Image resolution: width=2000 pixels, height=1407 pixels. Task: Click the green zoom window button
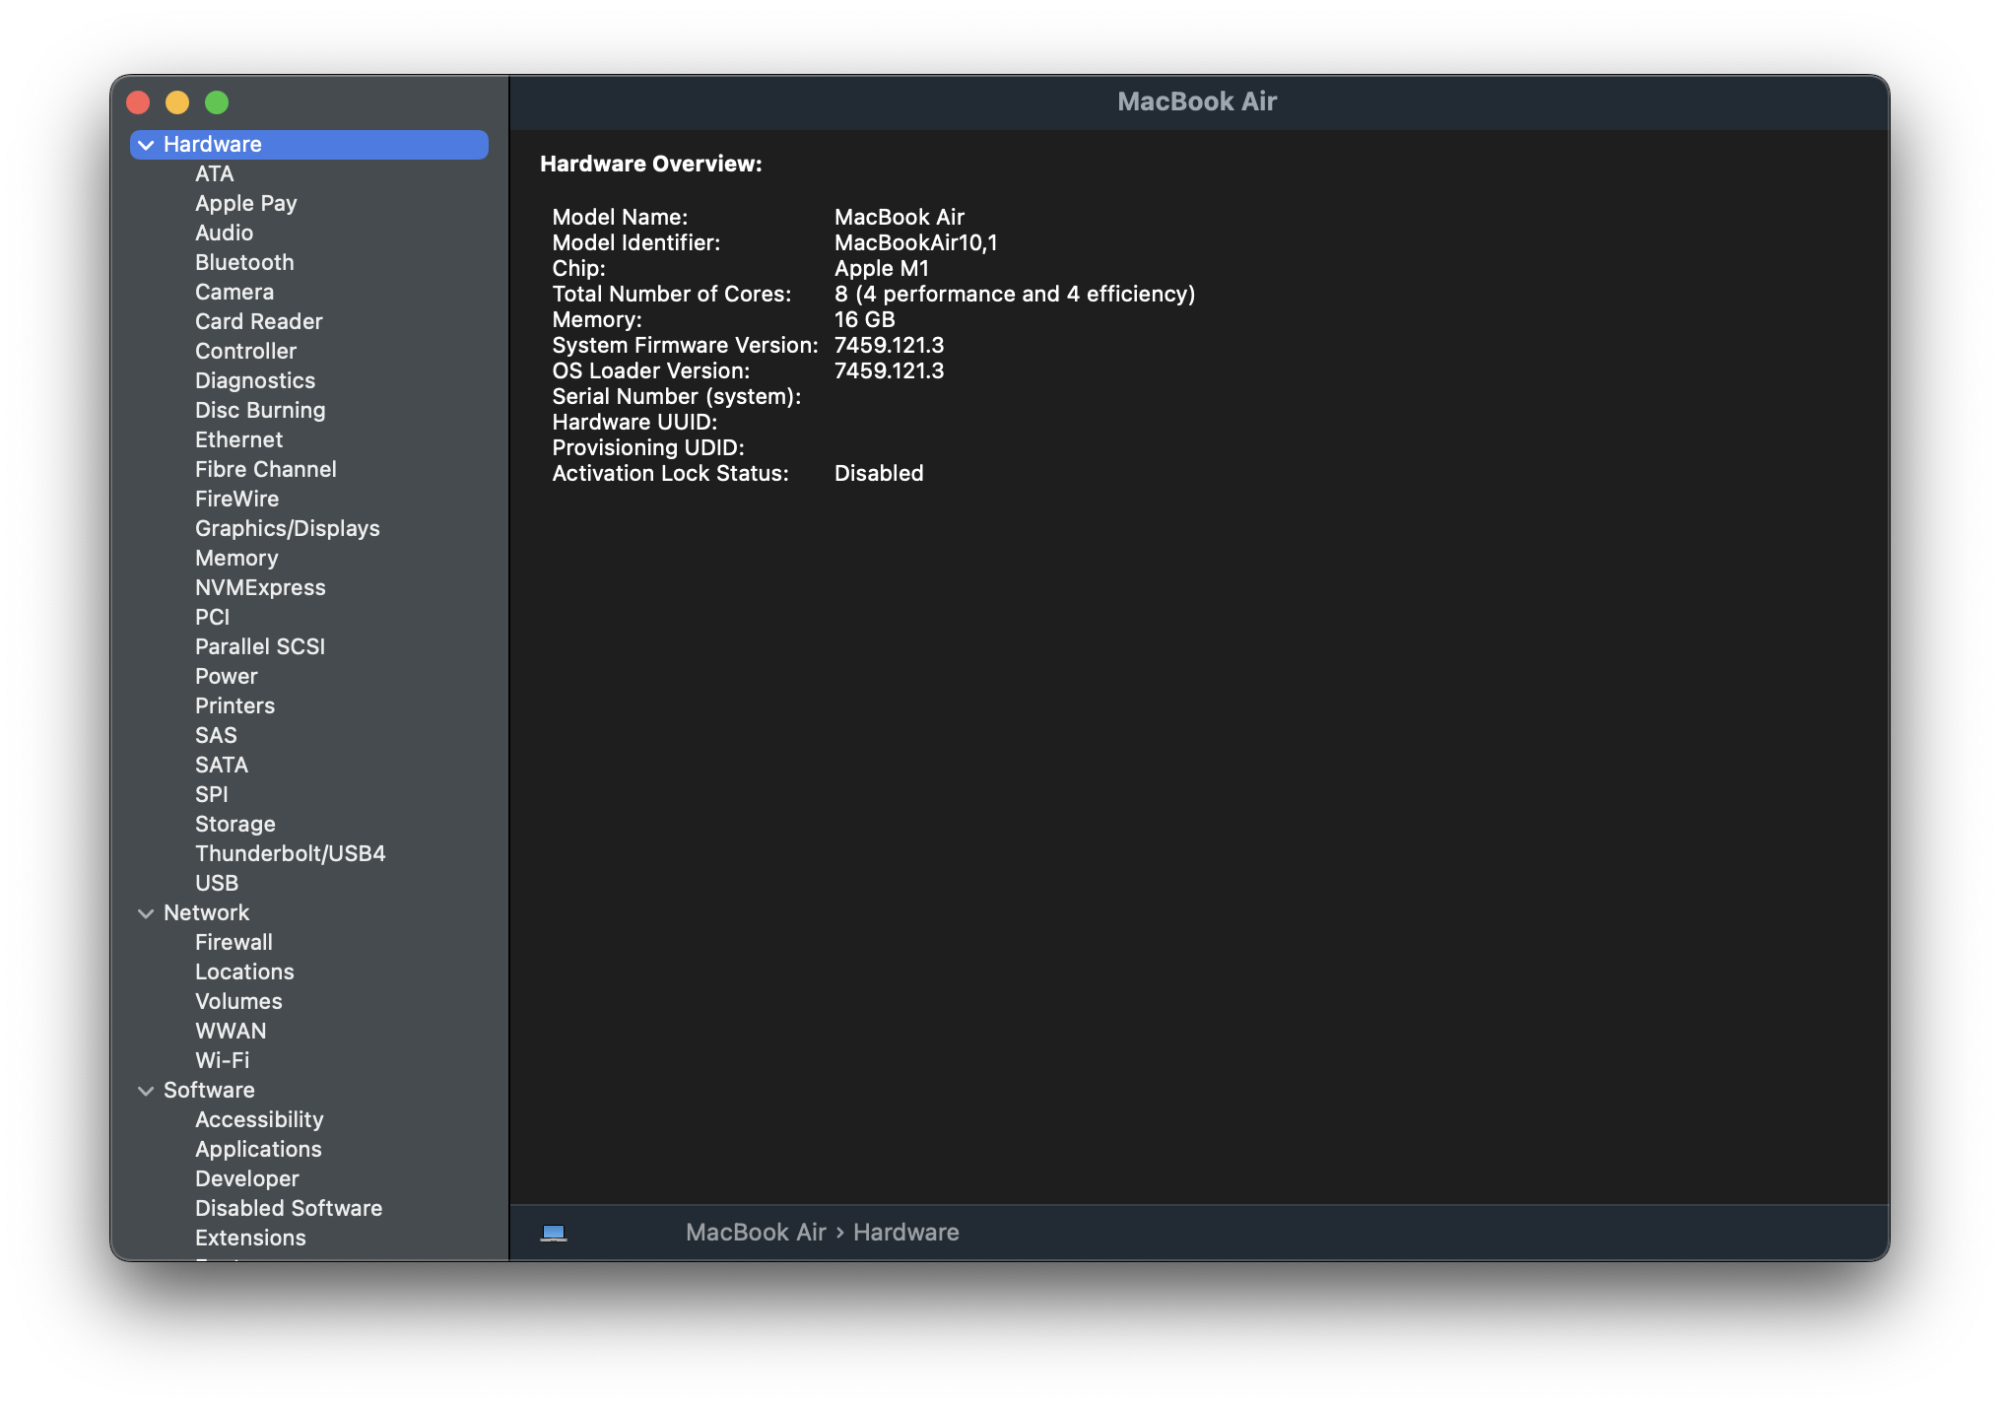pos(217,102)
